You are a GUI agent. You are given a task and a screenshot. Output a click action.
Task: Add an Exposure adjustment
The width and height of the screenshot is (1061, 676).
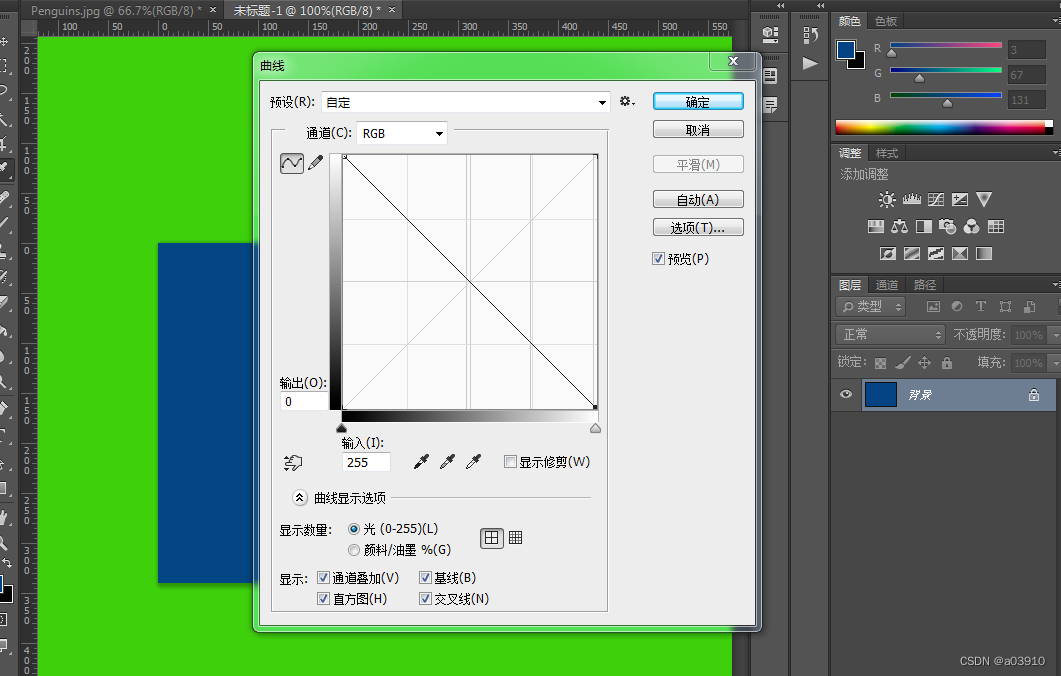[x=960, y=200]
